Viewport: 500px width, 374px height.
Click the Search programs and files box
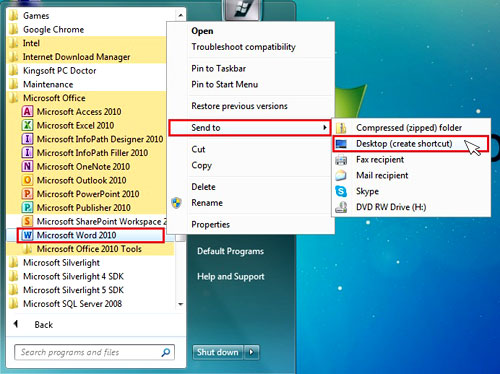pos(94,352)
